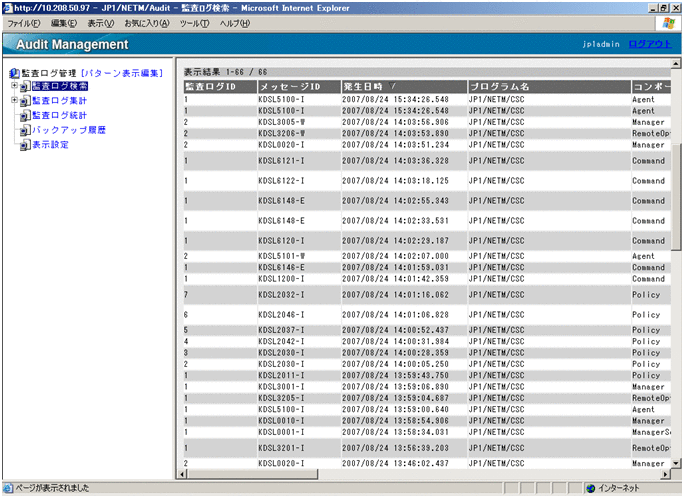685x499 pixels.
Task: Sort by the メッセージID column header
Action: pos(289,87)
